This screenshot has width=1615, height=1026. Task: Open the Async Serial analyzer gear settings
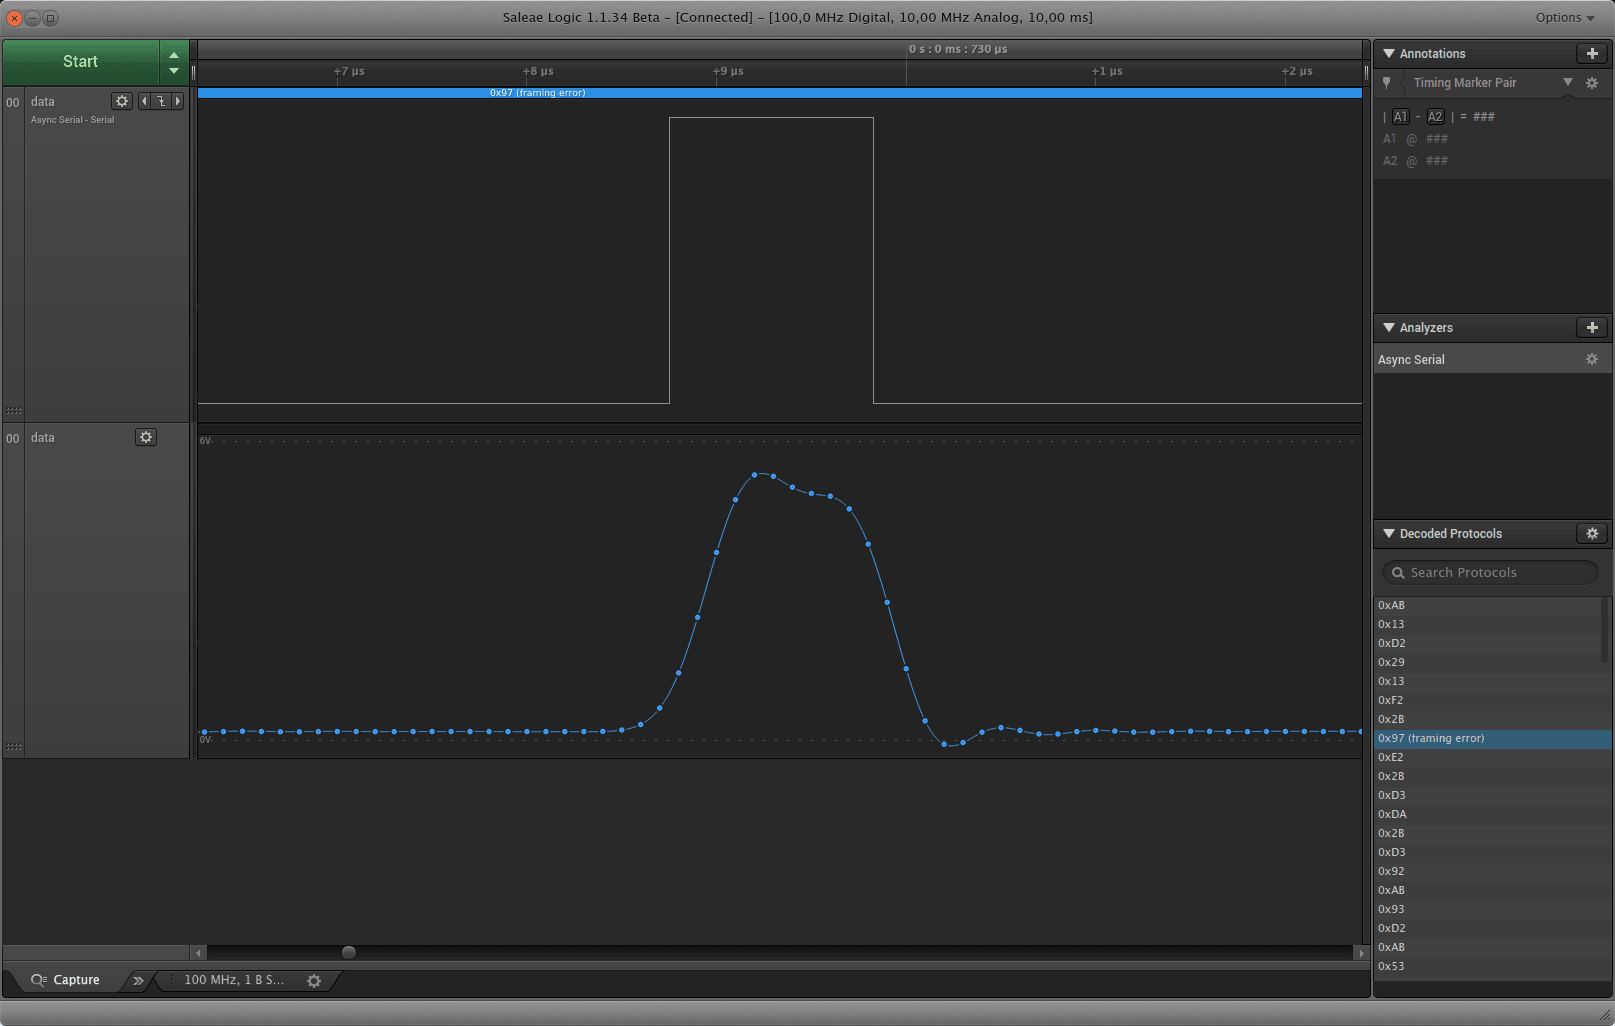[x=1592, y=359]
